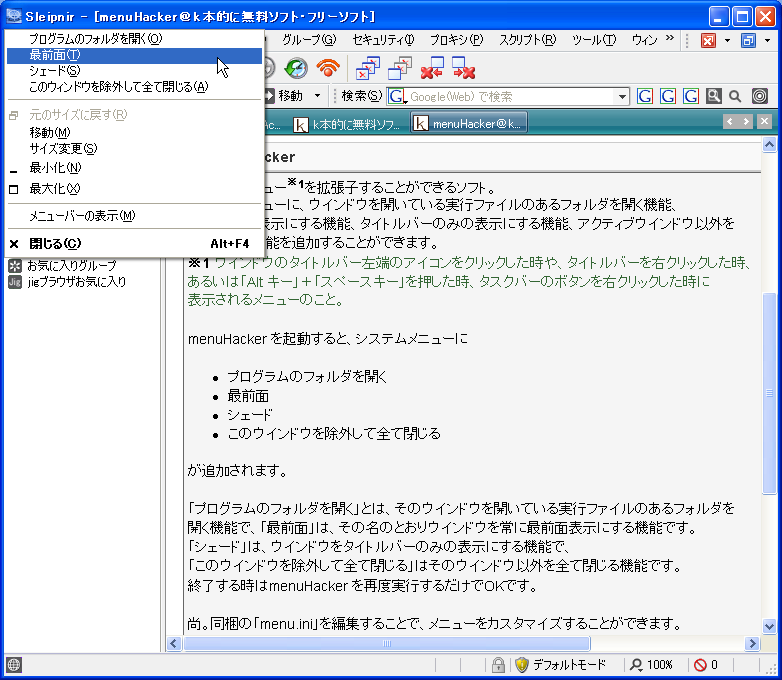
Task: Click Sleipnir app icon in title bar
Action: 13,16
